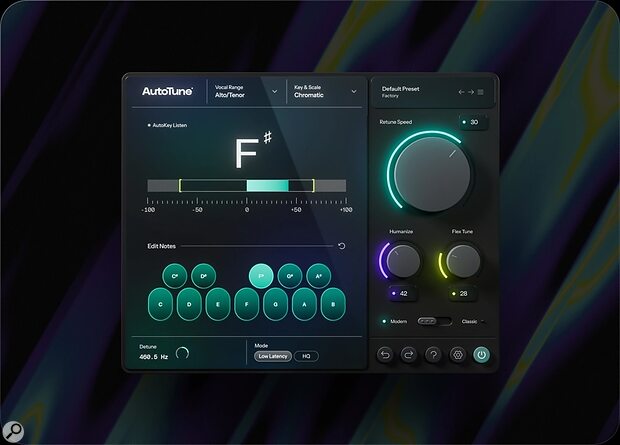
Task: Toggle the C# note key
Action: point(174,276)
